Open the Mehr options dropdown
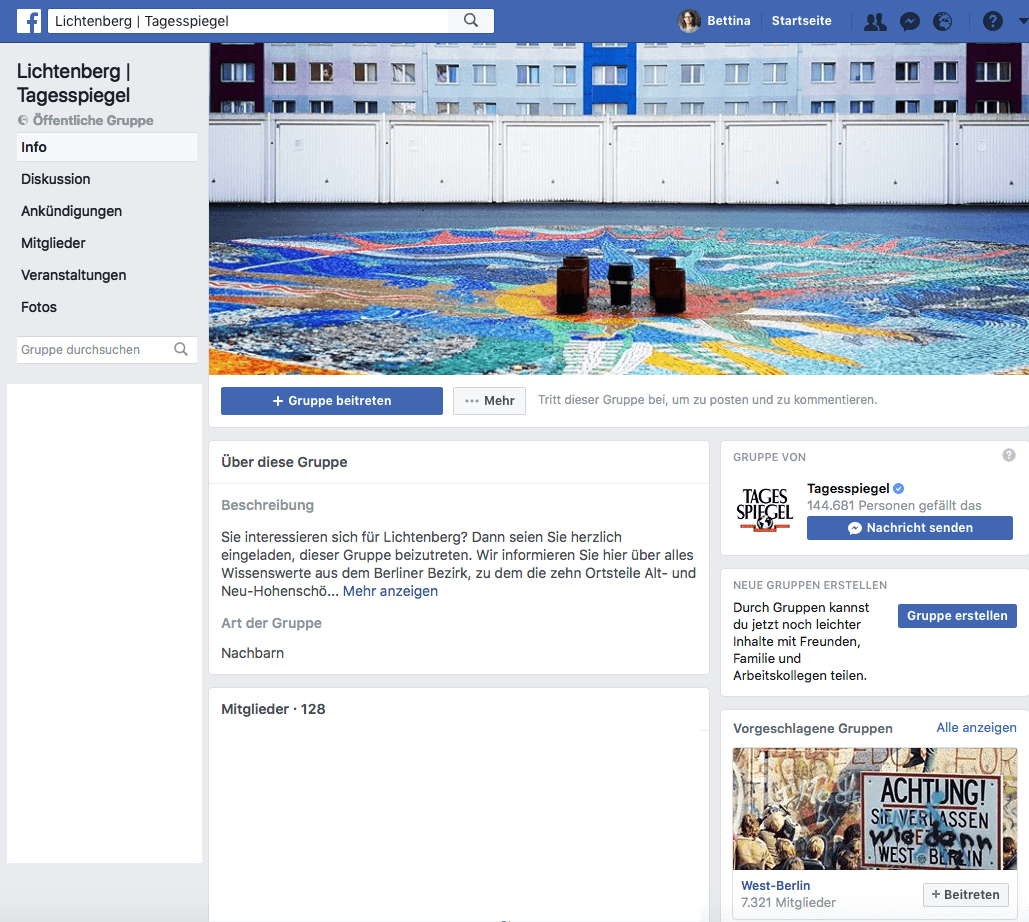Viewport: 1029px width, 922px height. coord(489,401)
